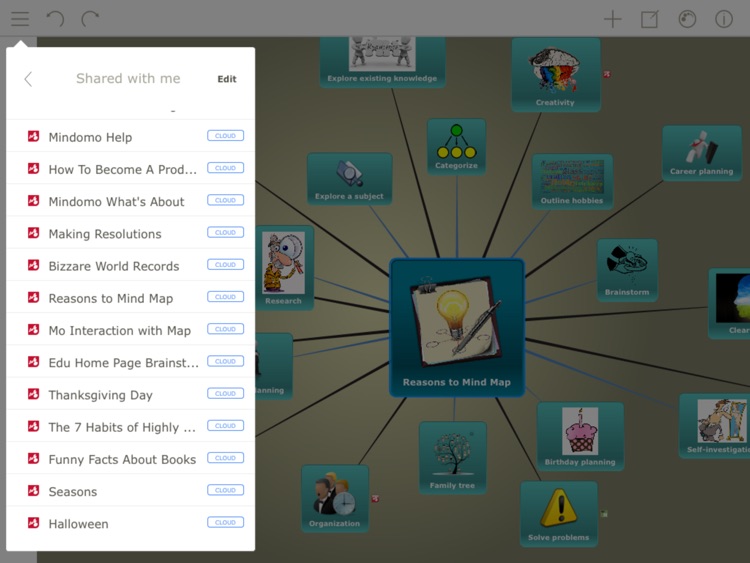The image size is (750, 563).
Task: Open the Mindomo Help map
Action: (130, 137)
